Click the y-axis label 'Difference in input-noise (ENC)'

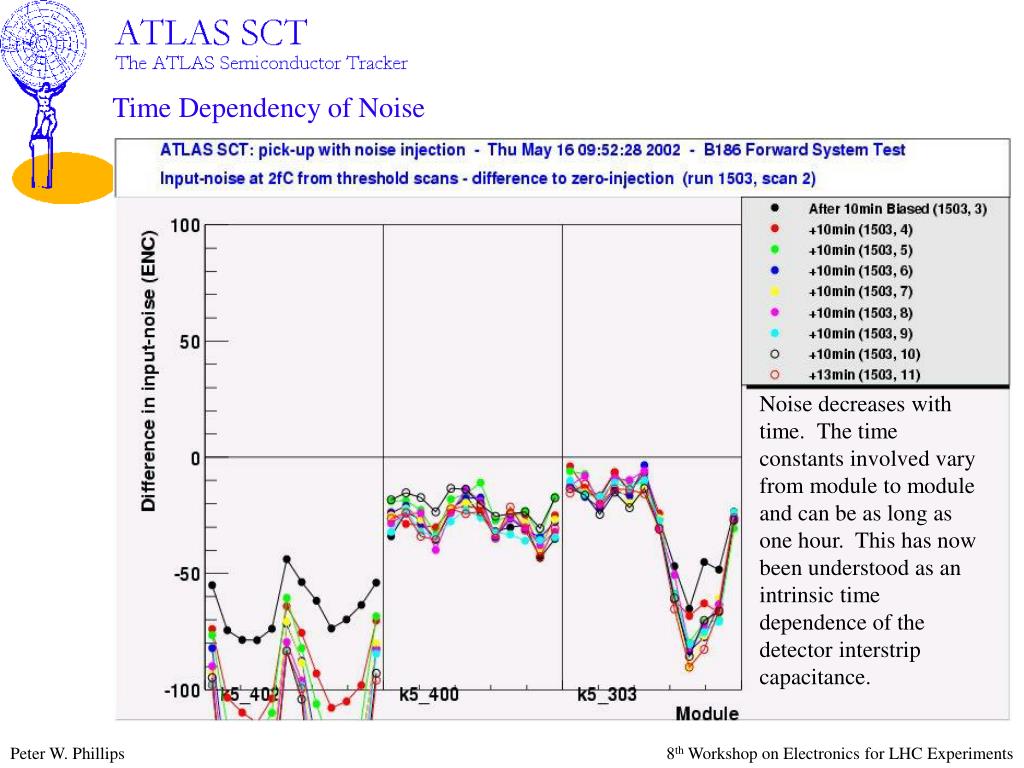[149, 370]
